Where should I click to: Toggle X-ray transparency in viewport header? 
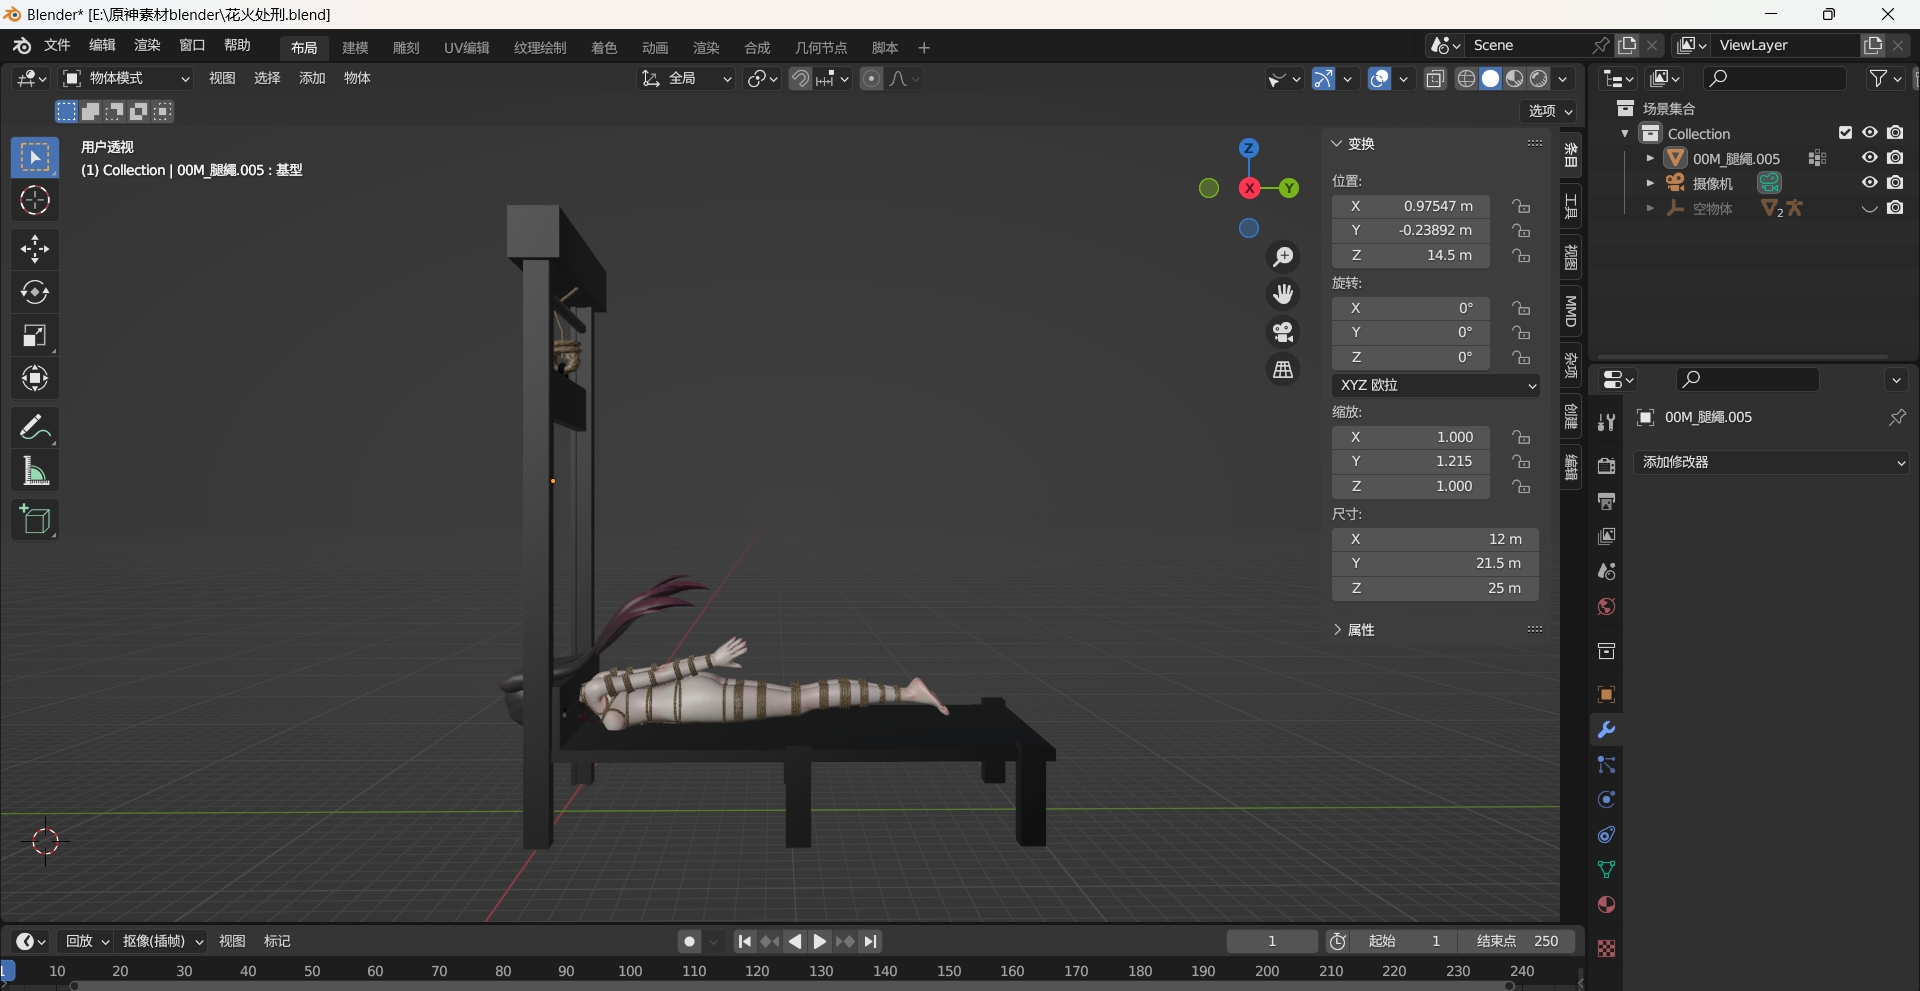click(1436, 79)
